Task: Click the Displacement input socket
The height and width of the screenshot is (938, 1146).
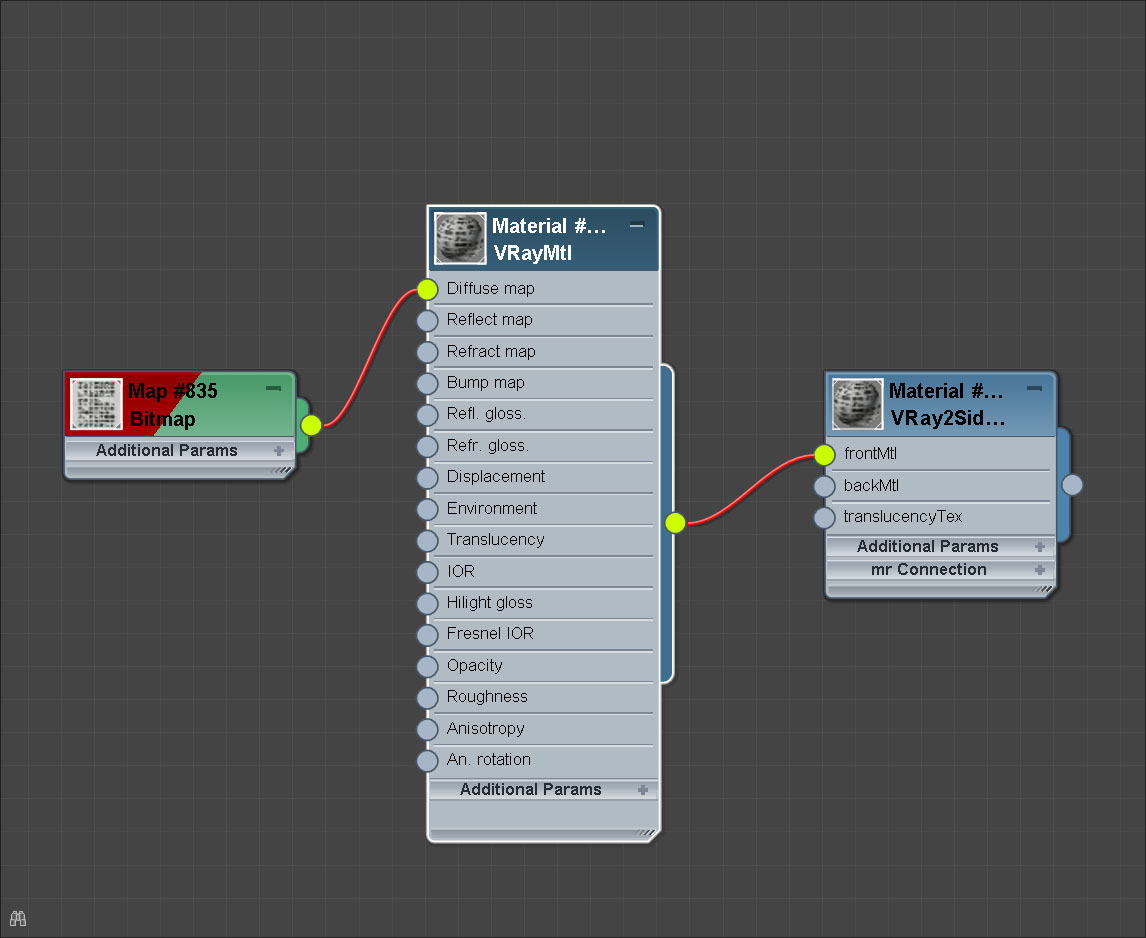Action: pos(428,477)
